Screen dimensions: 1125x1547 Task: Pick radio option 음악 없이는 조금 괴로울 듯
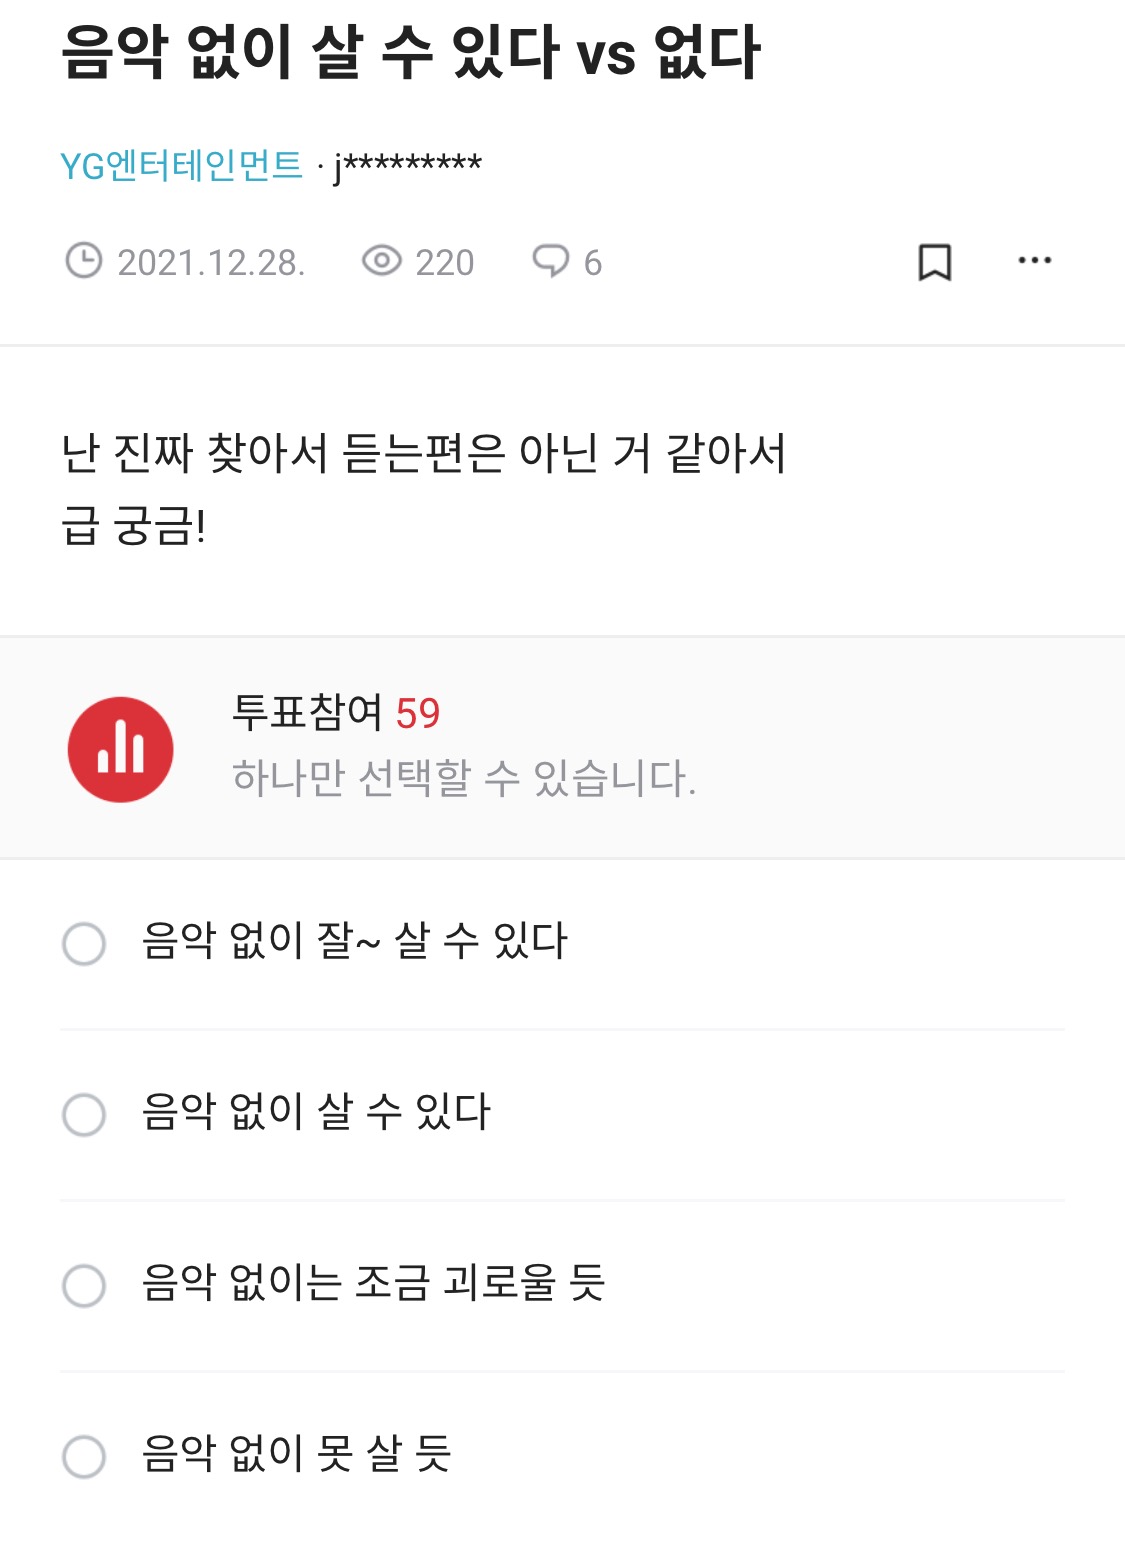click(x=84, y=1285)
